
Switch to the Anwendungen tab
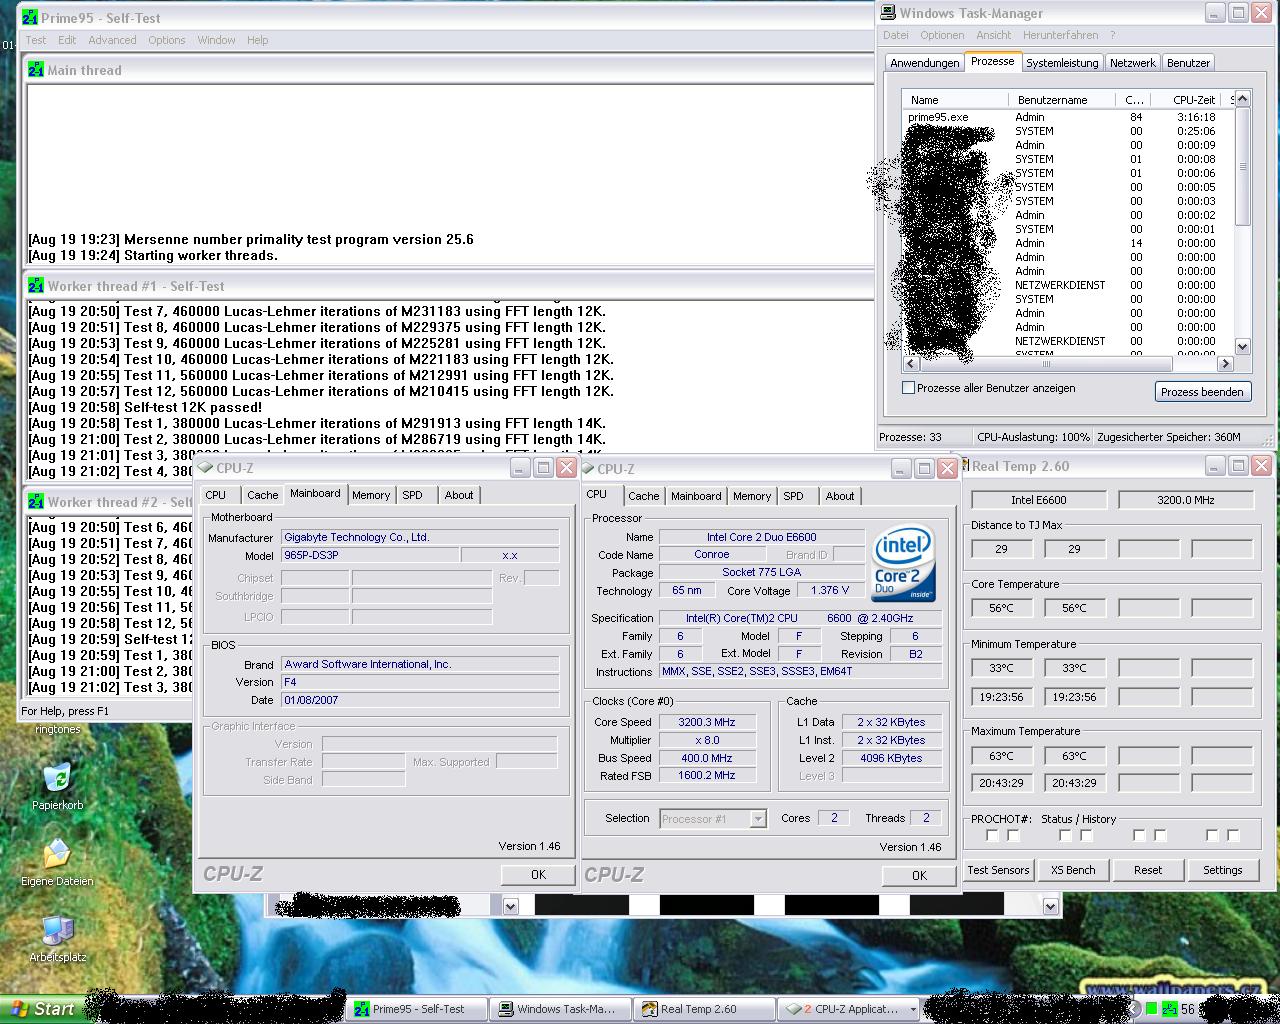tap(924, 62)
